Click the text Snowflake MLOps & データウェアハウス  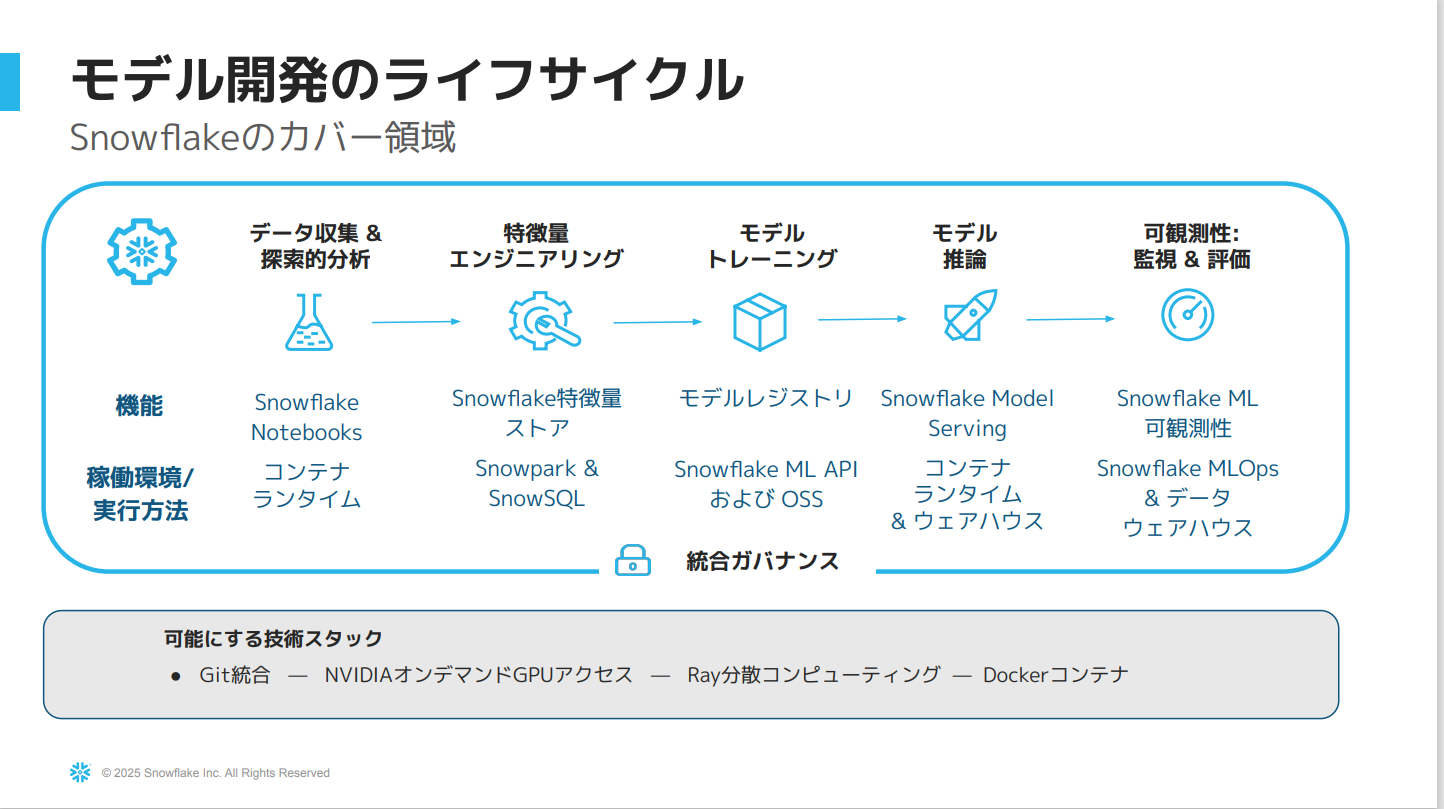click(1188, 498)
